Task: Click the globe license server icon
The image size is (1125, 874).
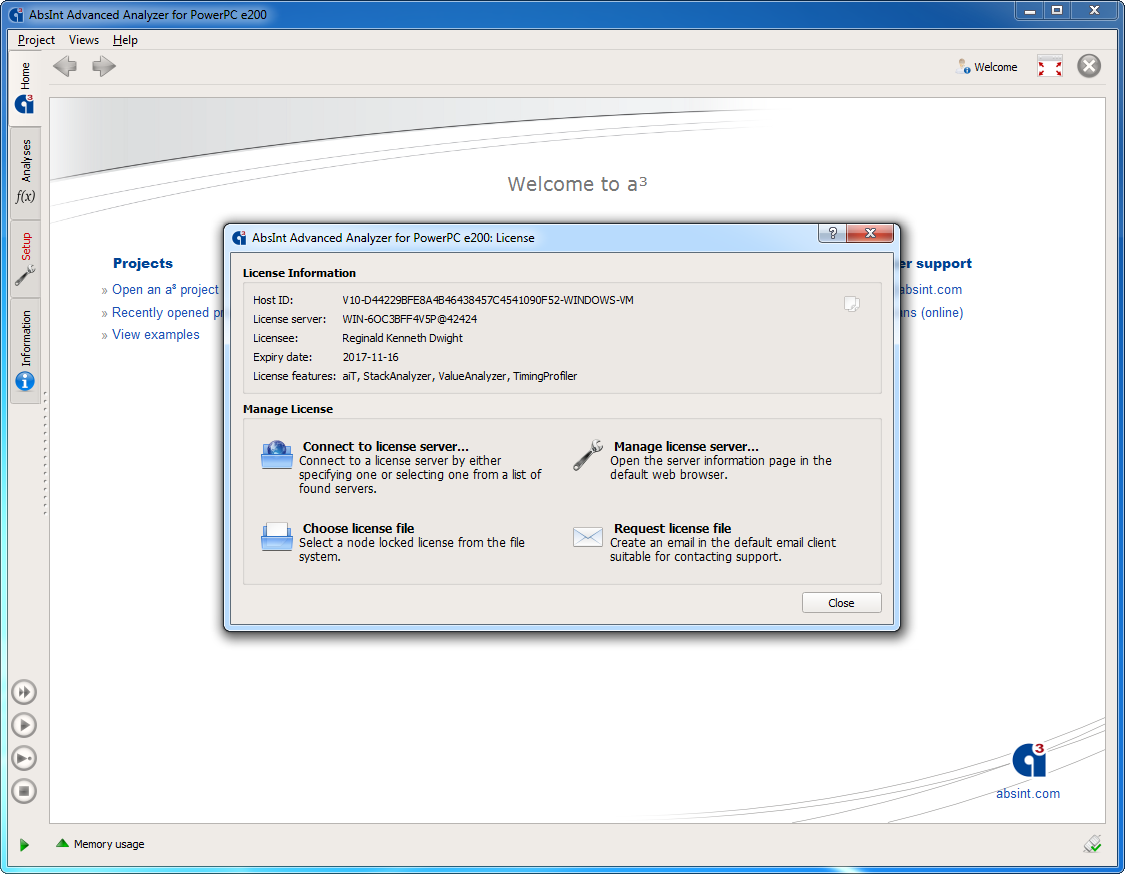Action: click(x=276, y=455)
